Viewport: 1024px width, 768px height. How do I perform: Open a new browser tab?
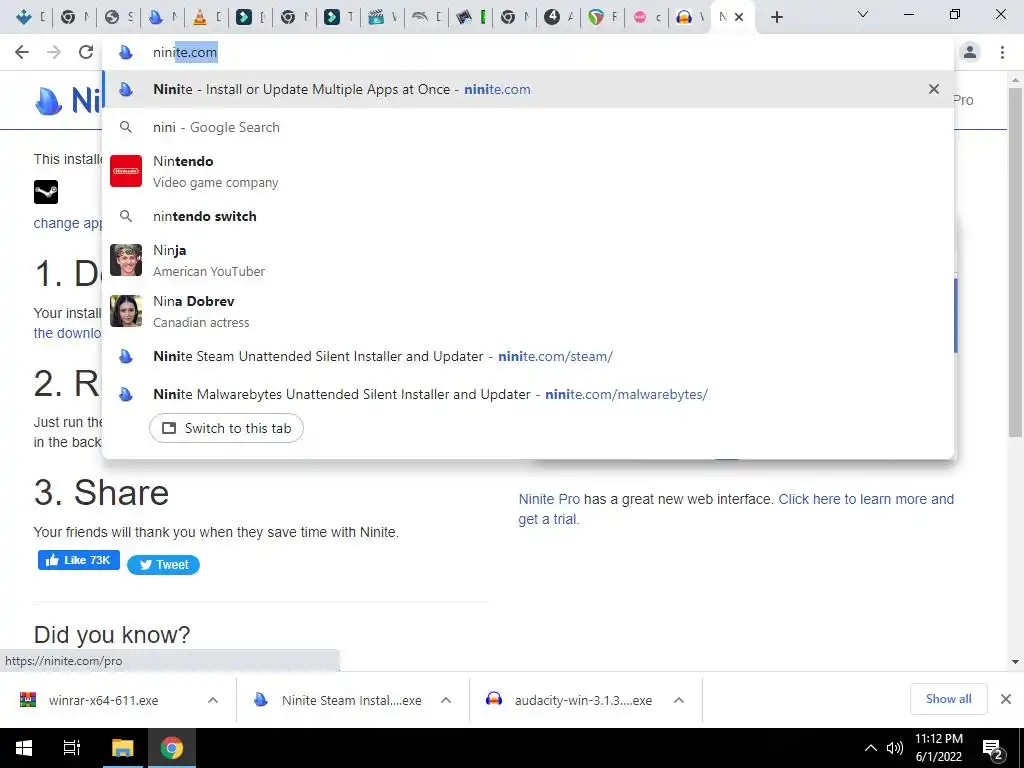[x=776, y=17]
